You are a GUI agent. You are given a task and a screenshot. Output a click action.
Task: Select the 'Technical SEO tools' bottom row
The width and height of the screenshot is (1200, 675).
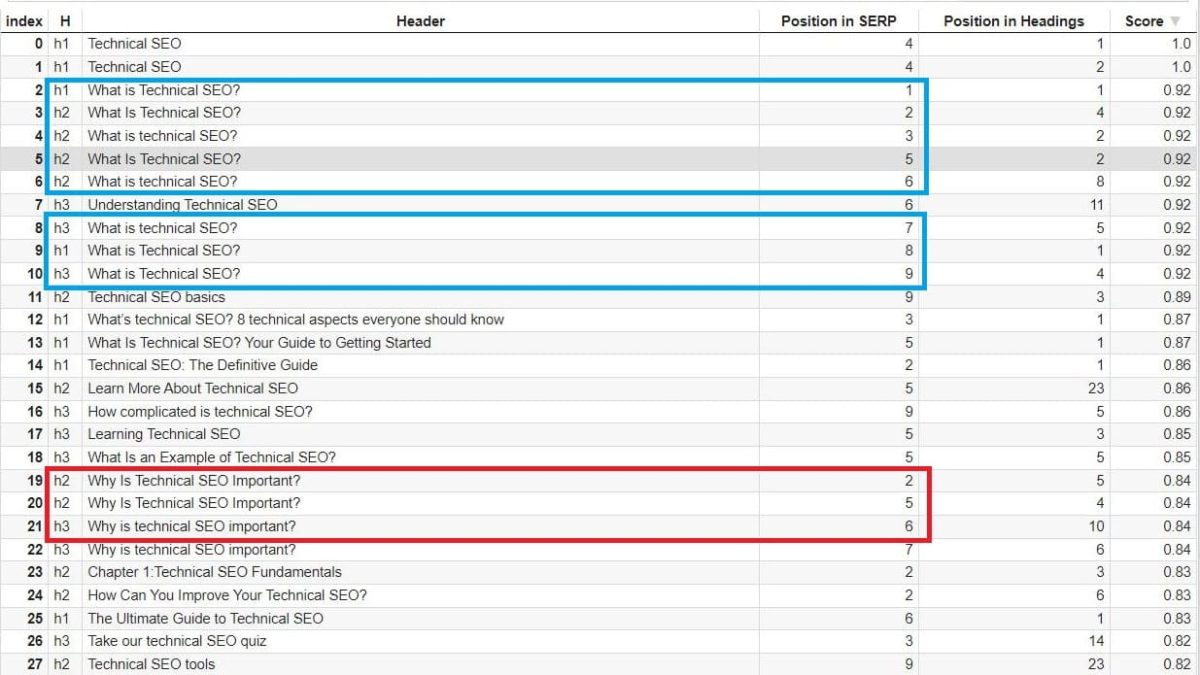pos(150,664)
